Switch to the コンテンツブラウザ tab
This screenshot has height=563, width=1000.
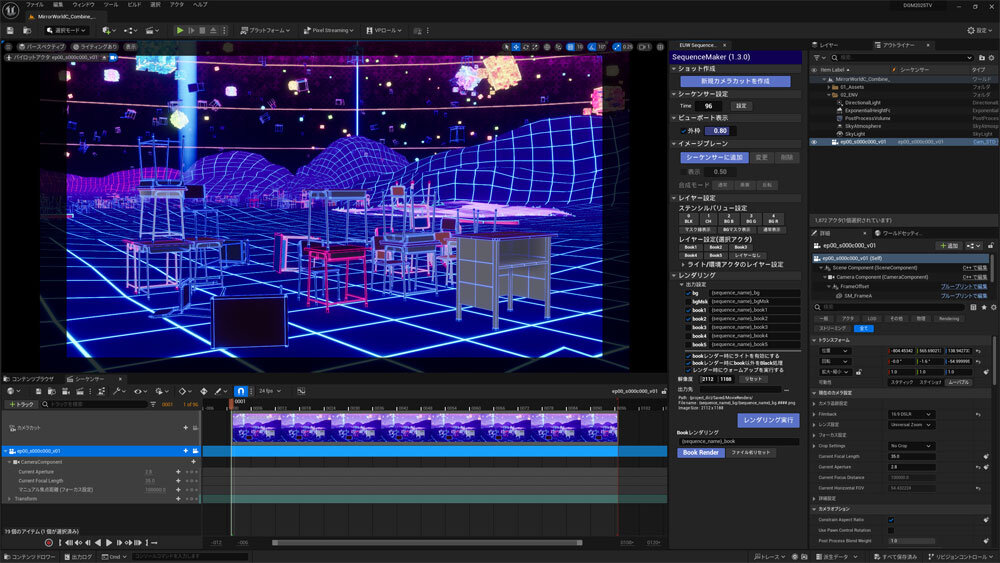(33, 379)
